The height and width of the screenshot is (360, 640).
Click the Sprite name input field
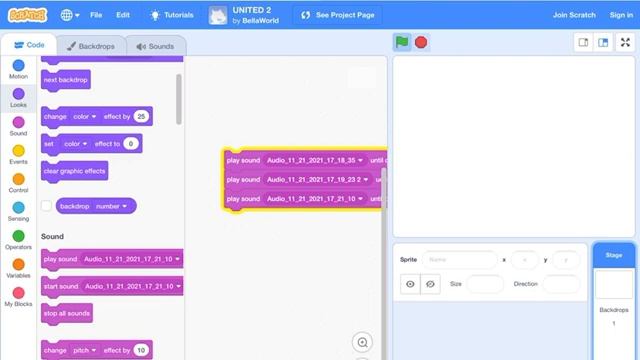(x=460, y=260)
